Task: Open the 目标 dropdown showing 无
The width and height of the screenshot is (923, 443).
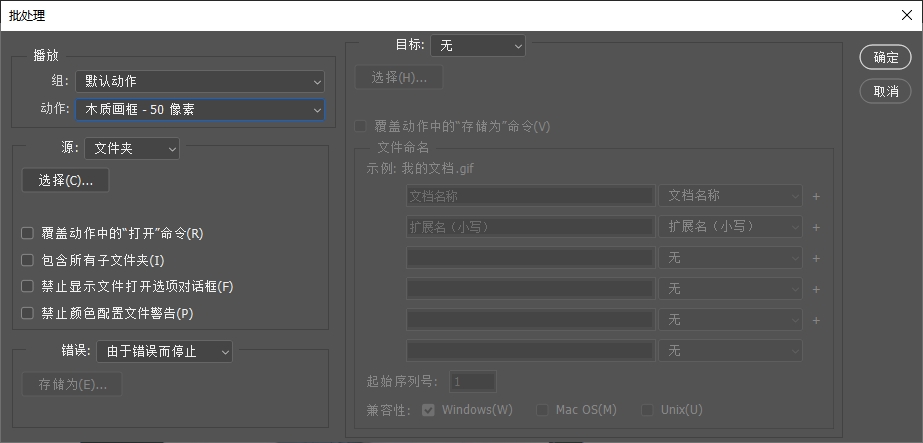Action: 477,45
